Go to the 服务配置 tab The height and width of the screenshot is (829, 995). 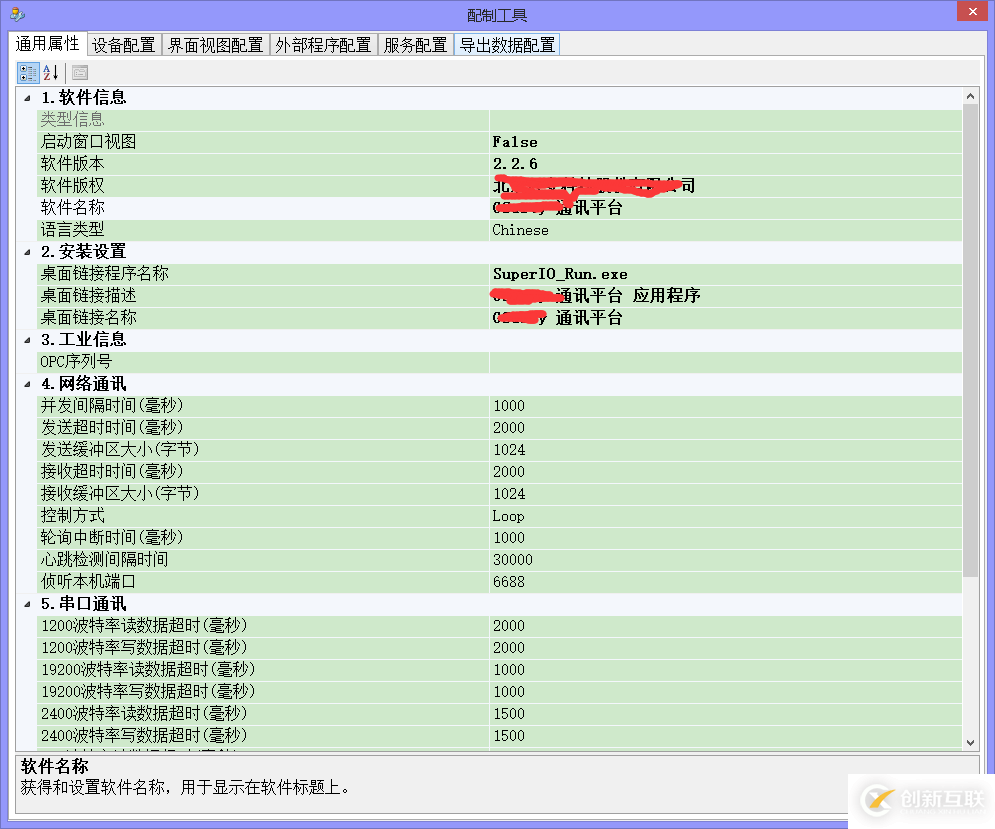tap(416, 45)
